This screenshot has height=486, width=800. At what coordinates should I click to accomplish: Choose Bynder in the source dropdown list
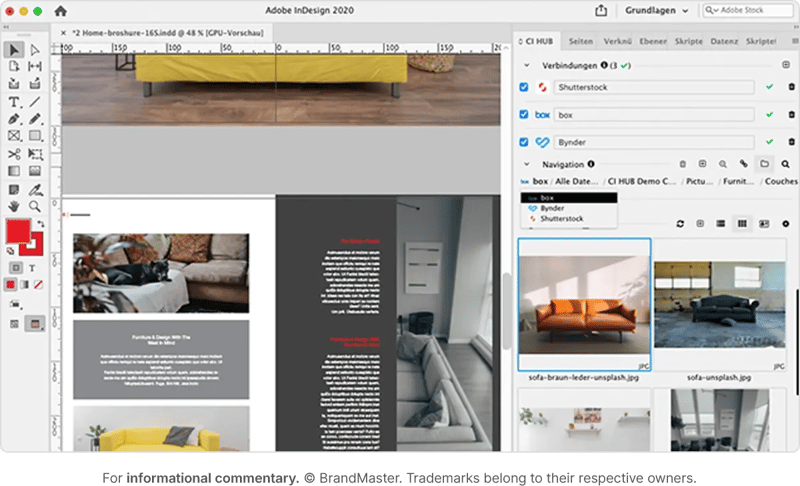(x=569, y=208)
